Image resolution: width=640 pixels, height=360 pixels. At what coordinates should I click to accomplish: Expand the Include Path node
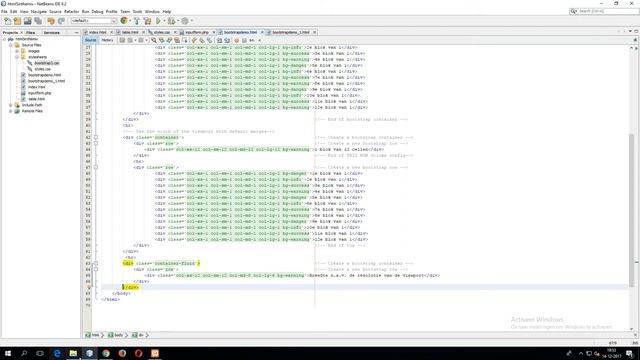[11, 105]
